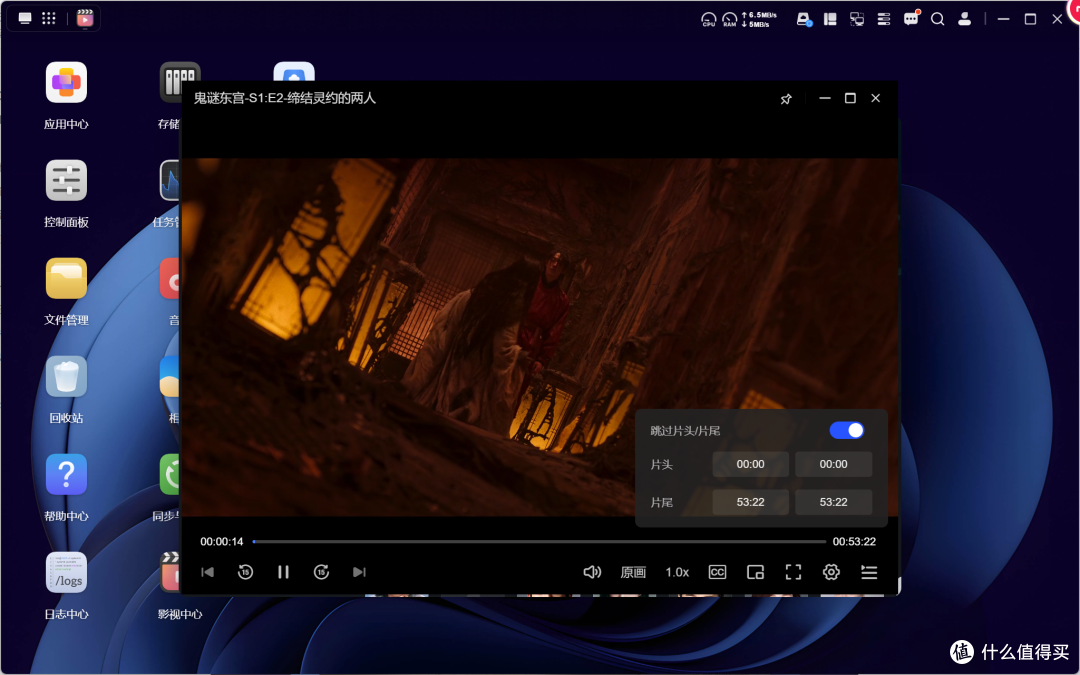
Task: Pause the video with the pause button
Action: tap(283, 572)
